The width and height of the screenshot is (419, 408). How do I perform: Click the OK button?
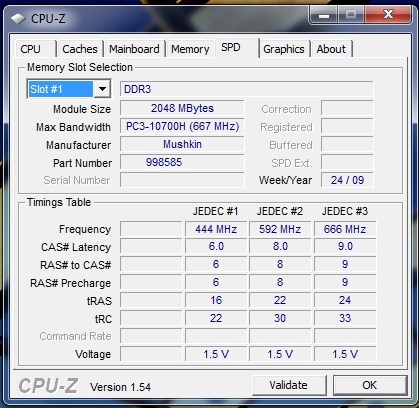click(369, 385)
